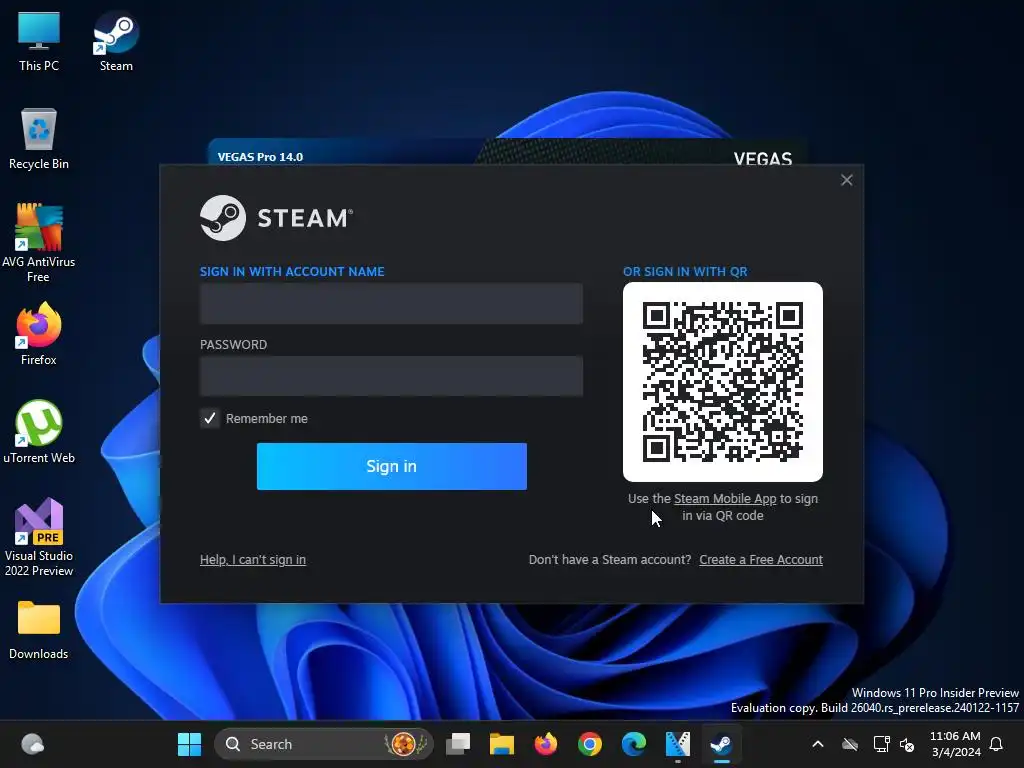1024x768 pixels.
Task: Open the Steam desktop shortcut
Action: 116,40
